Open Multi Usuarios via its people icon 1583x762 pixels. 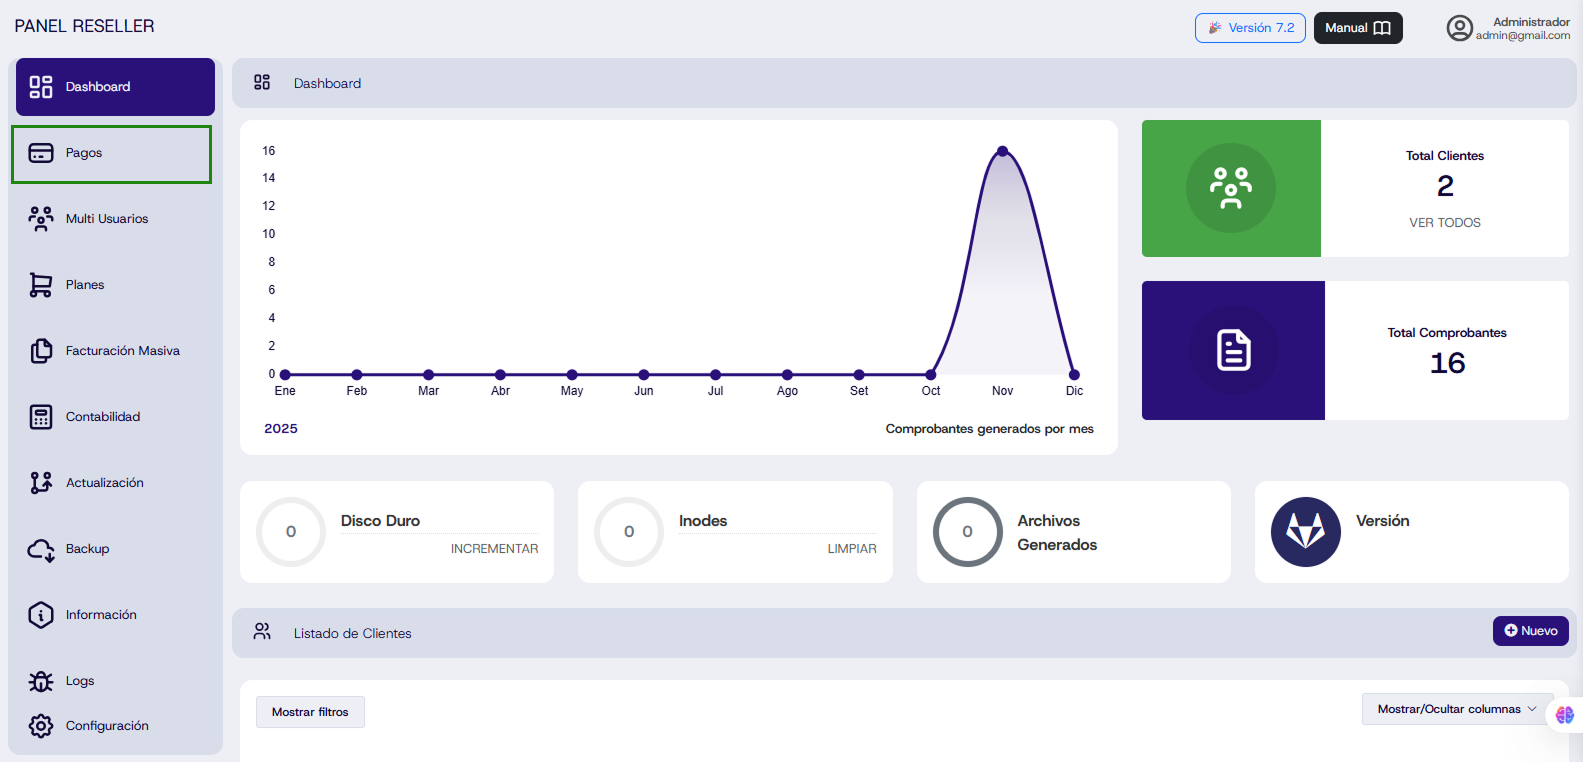41,219
